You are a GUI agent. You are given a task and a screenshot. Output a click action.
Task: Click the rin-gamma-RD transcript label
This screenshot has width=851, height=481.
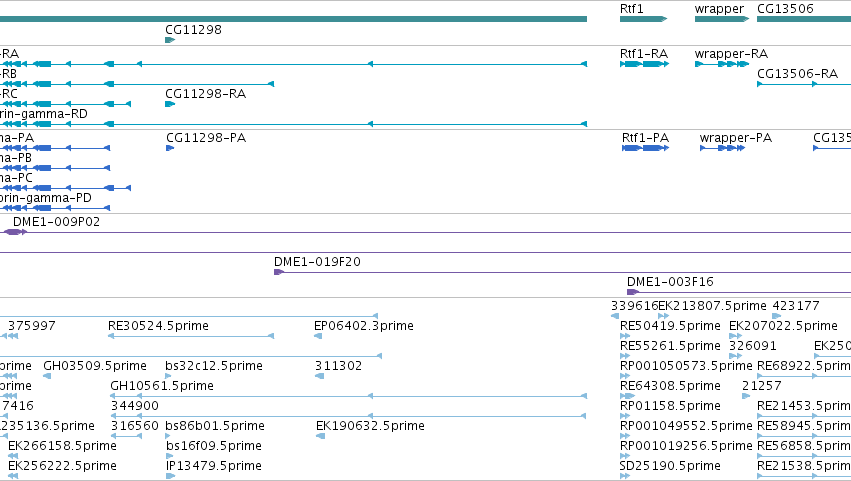[x=43, y=114]
